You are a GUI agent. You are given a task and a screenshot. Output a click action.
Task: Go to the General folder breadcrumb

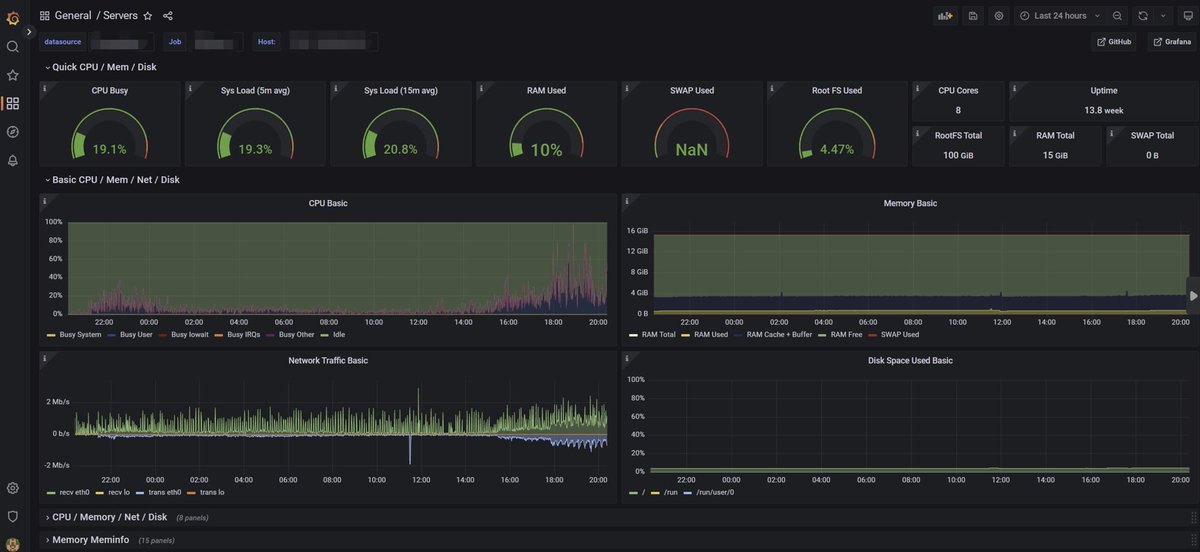(x=73, y=16)
